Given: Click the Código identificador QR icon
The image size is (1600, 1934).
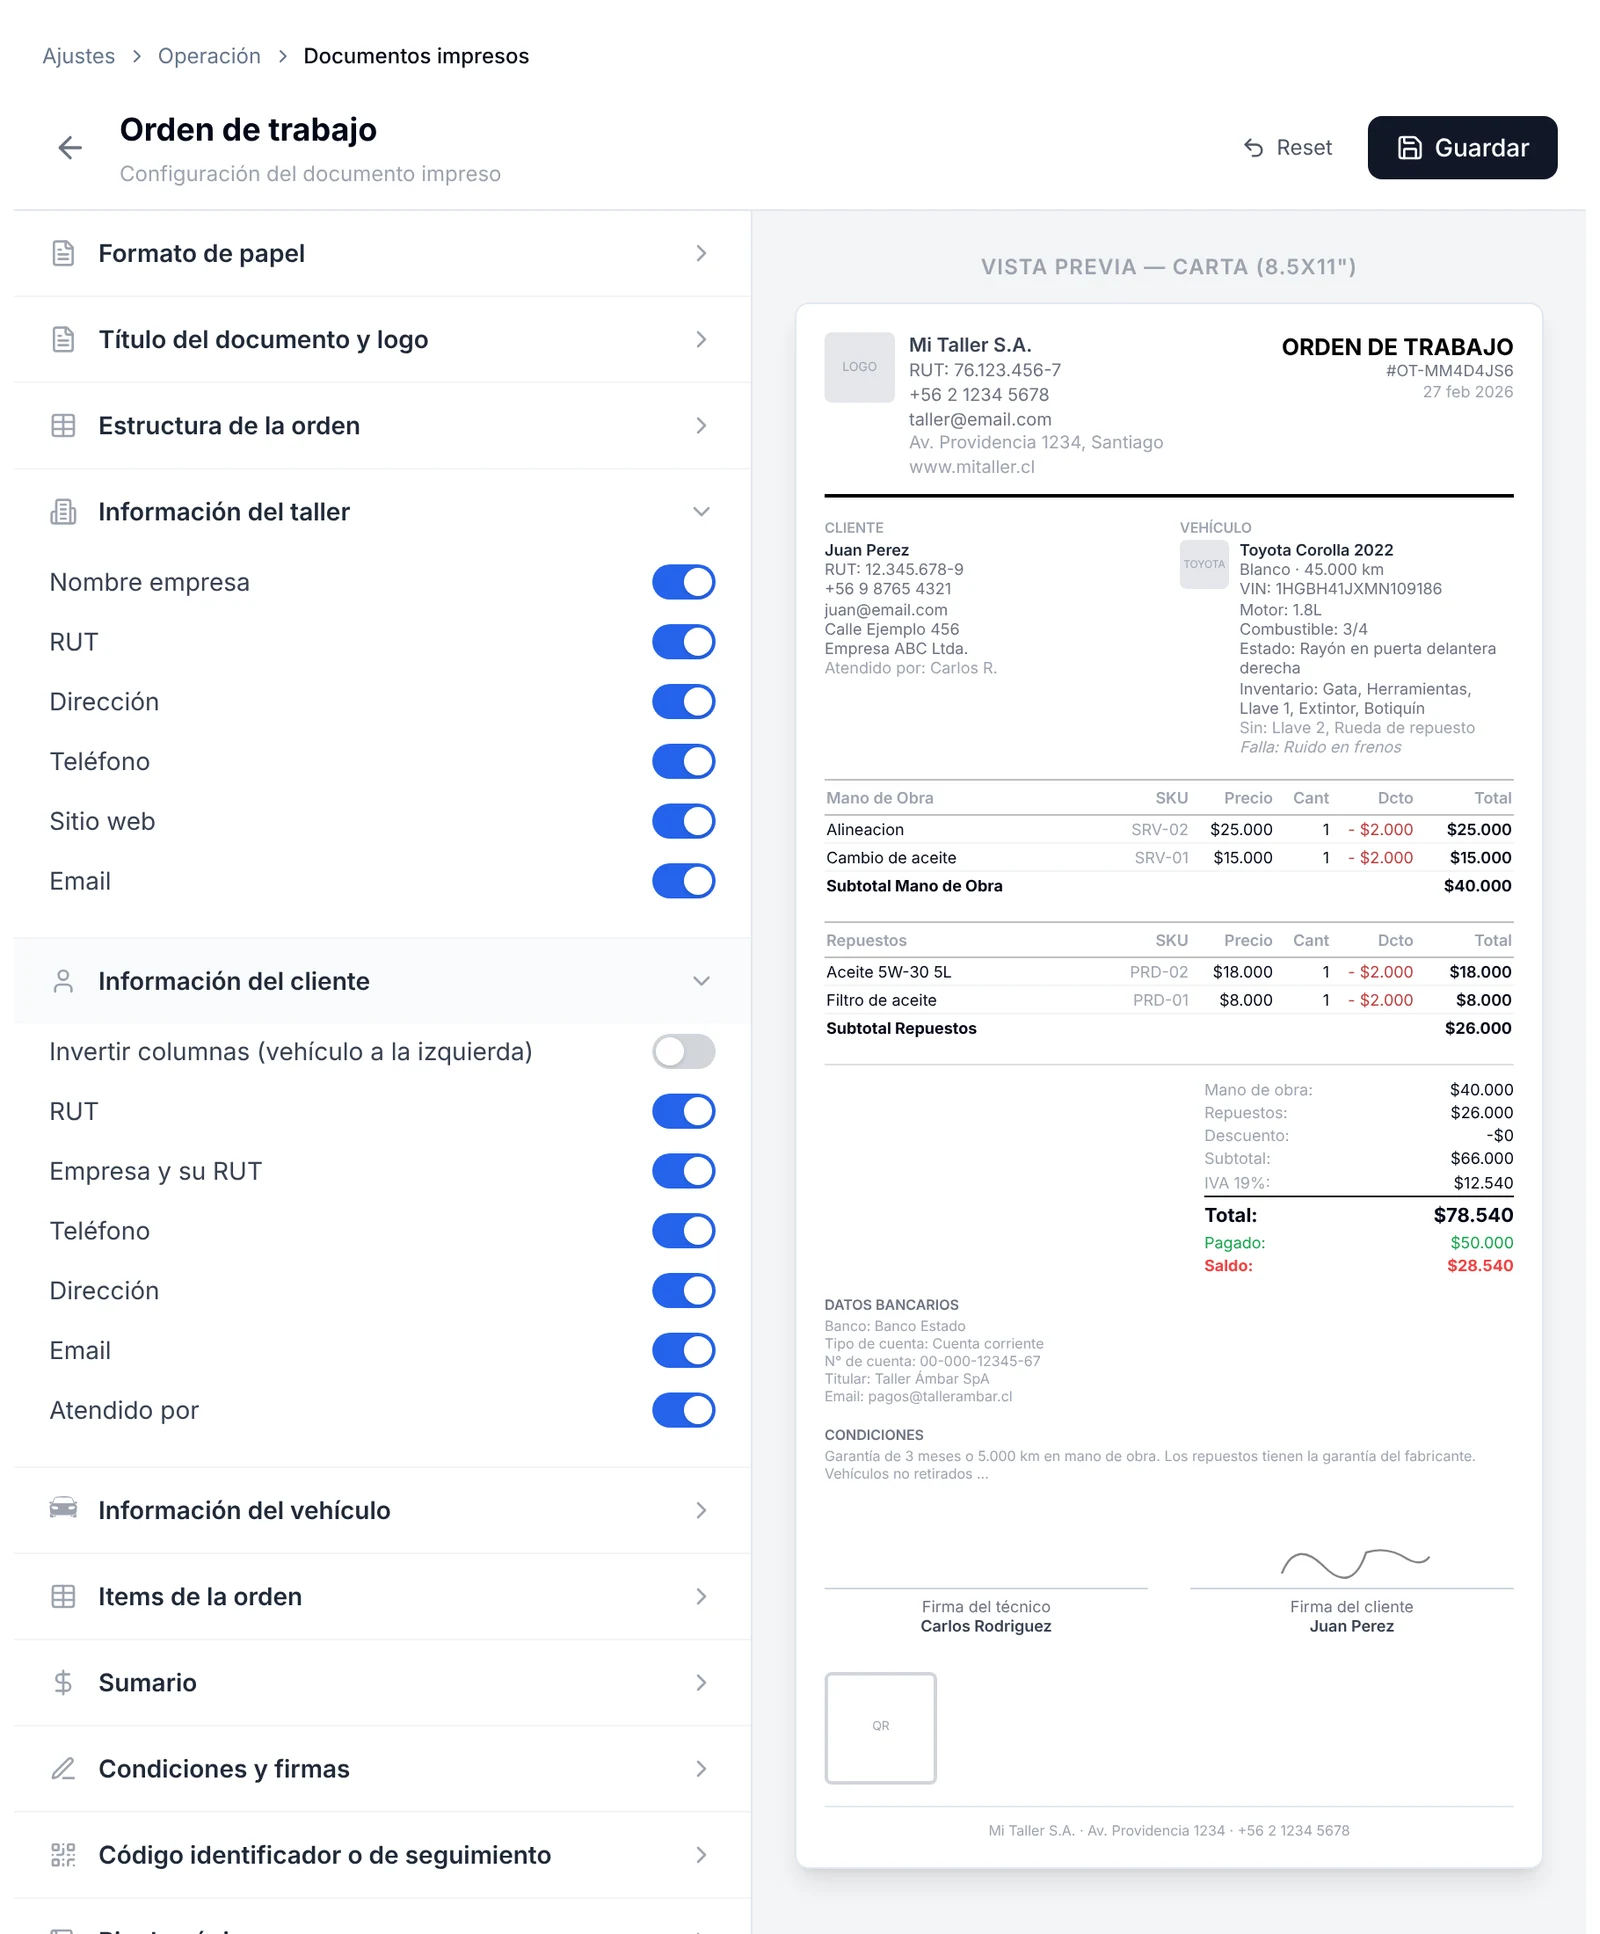Looking at the screenshot, I should tap(63, 1855).
